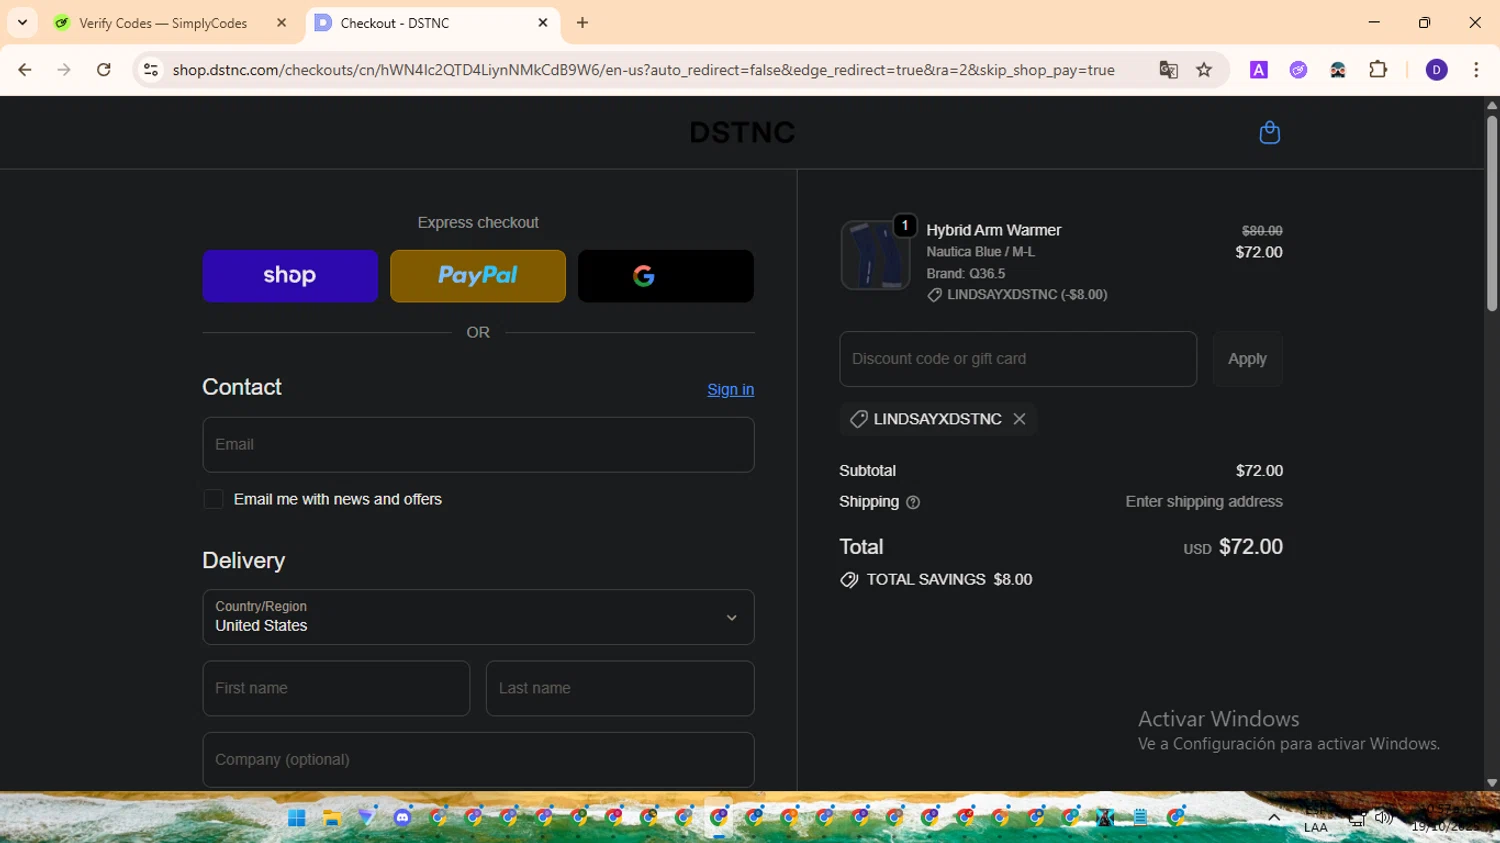Click the Hybrid Arm Warmer product thumbnail
The width and height of the screenshot is (1500, 843).
[x=875, y=255]
